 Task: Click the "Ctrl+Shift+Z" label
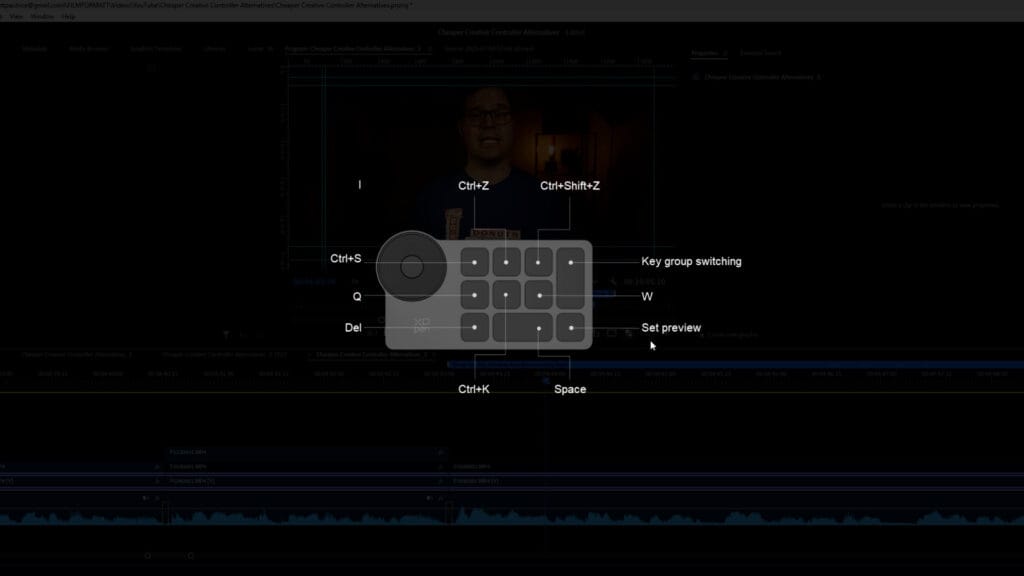(569, 185)
